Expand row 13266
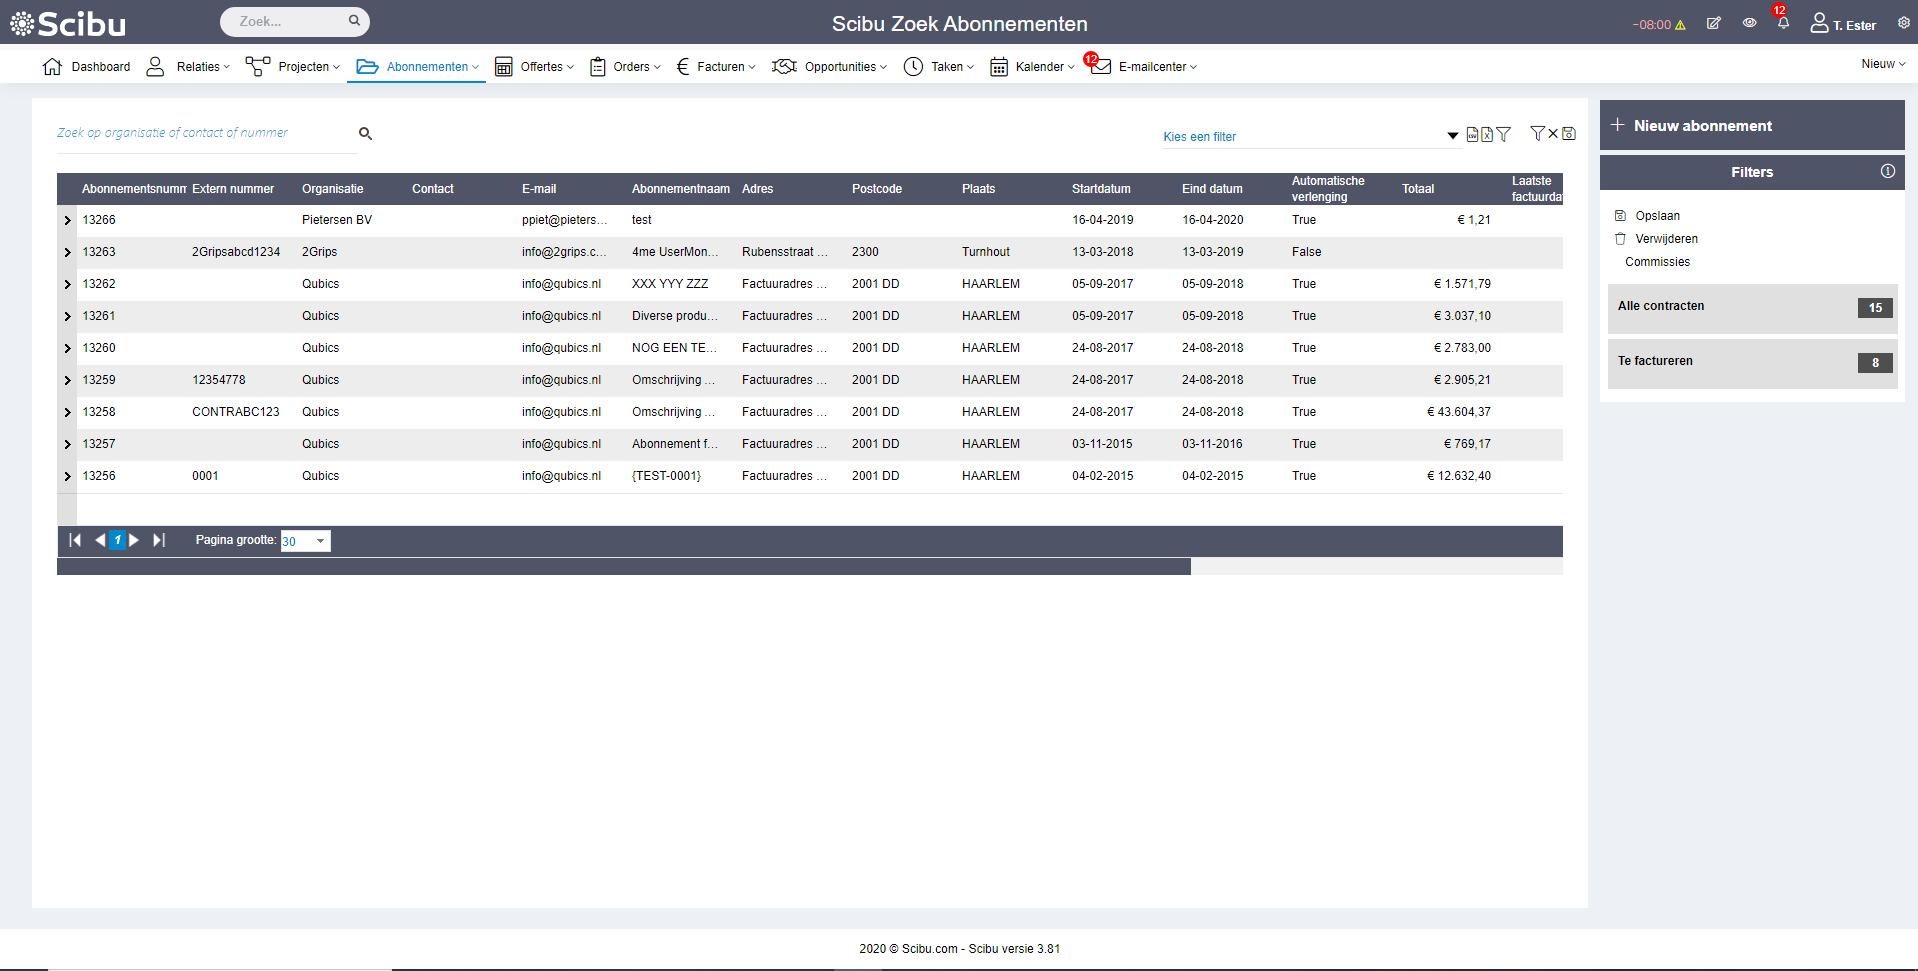Screen dimensions: 1918x971 point(67,220)
